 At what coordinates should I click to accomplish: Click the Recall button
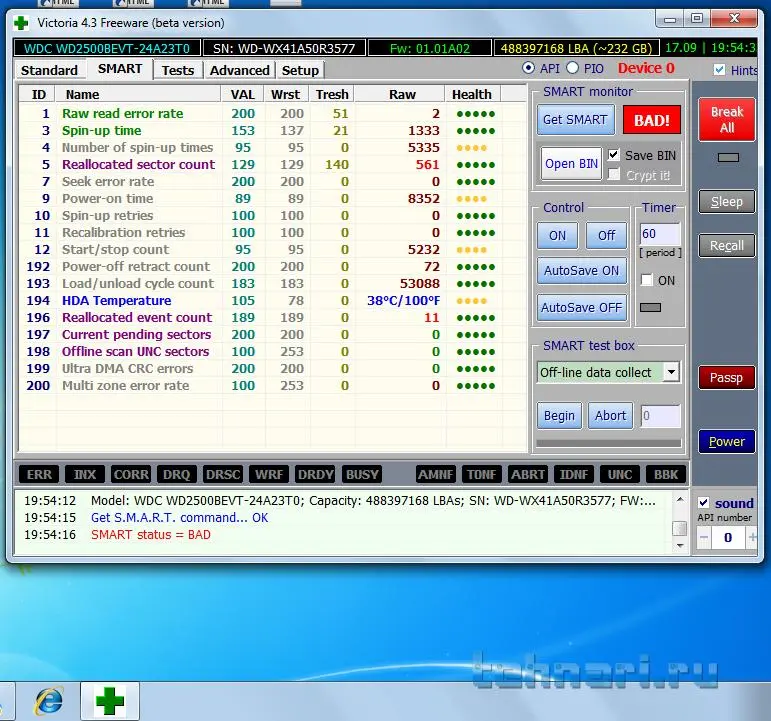tap(727, 245)
